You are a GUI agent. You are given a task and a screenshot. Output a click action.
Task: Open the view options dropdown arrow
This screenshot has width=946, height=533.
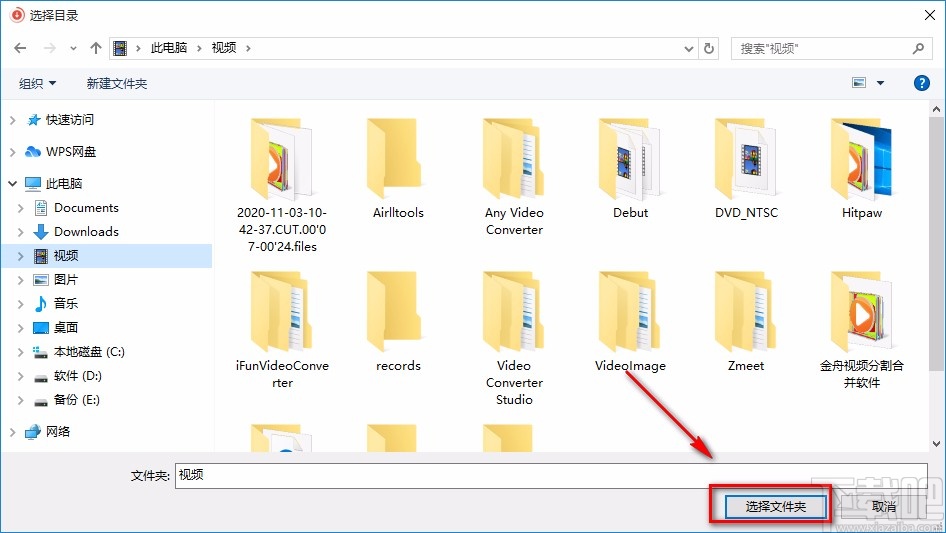click(880, 83)
